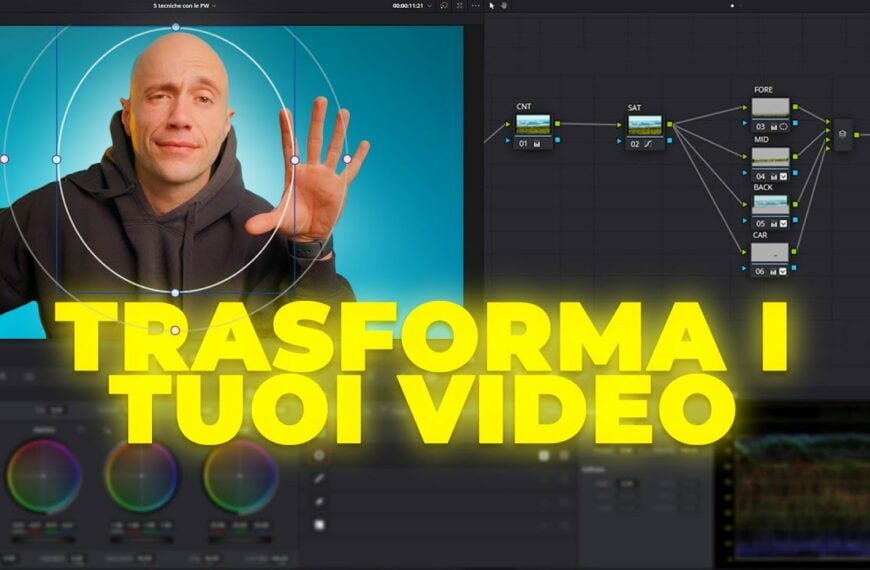Click the expand viewer fullscreen icon
The height and width of the screenshot is (570, 870).
point(460,6)
